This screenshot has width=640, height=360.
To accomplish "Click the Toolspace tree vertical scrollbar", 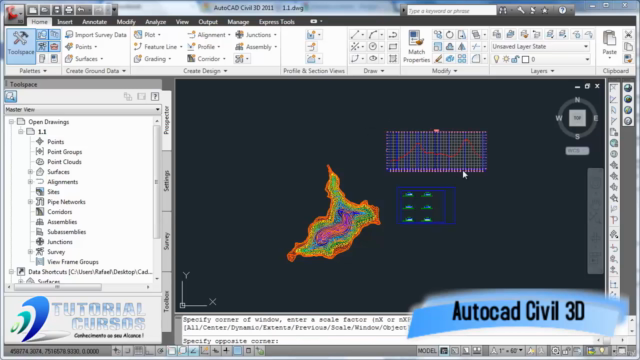I will pyautogui.click(x=157, y=181).
